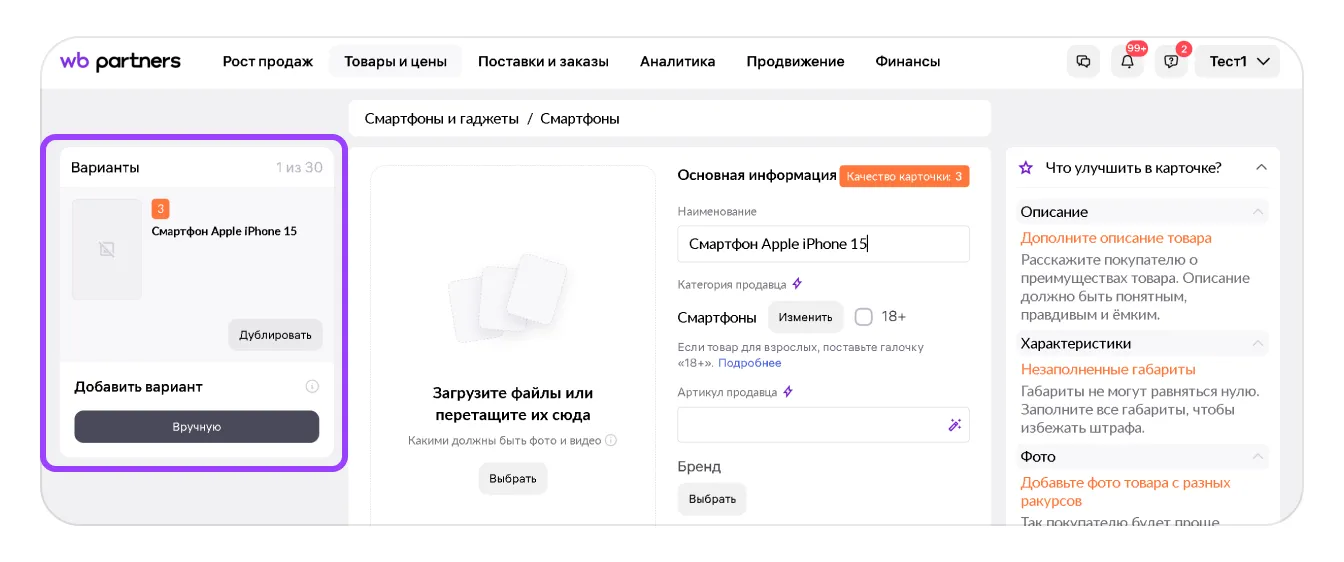
Task: Open the Тест1 account dropdown
Action: tap(1238, 62)
